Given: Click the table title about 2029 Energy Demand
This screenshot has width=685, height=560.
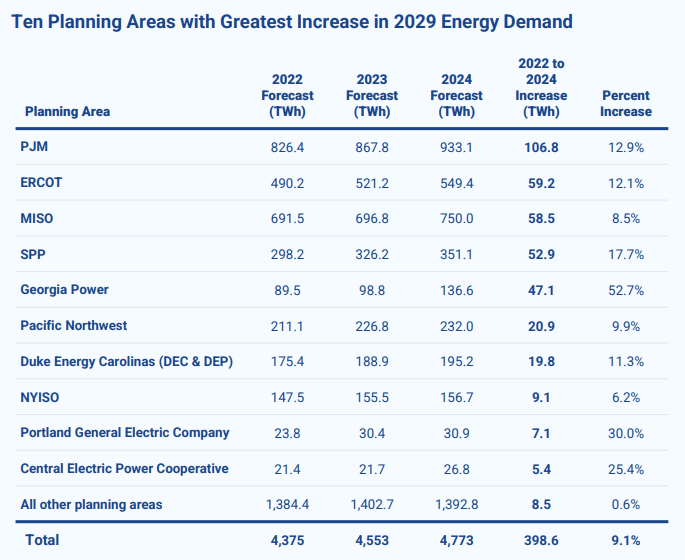Looking at the screenshot, I should 292,22.
